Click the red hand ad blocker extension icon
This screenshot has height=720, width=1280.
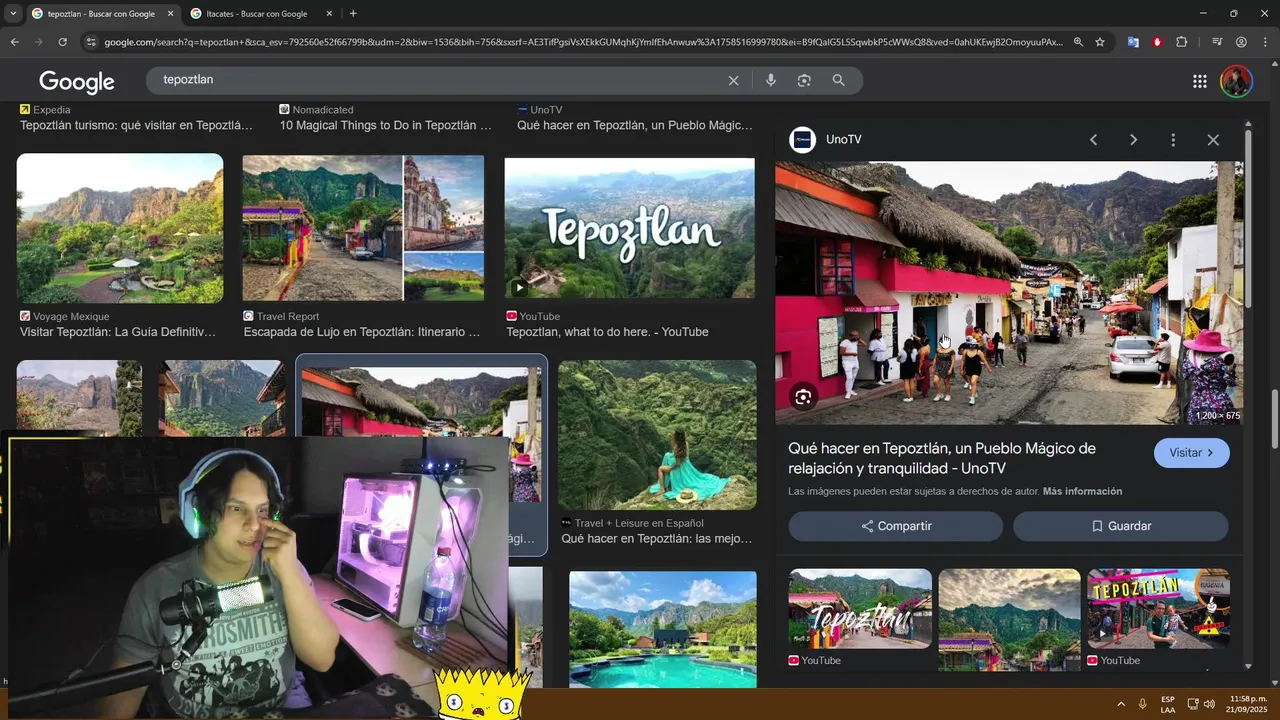(1157, 42)
